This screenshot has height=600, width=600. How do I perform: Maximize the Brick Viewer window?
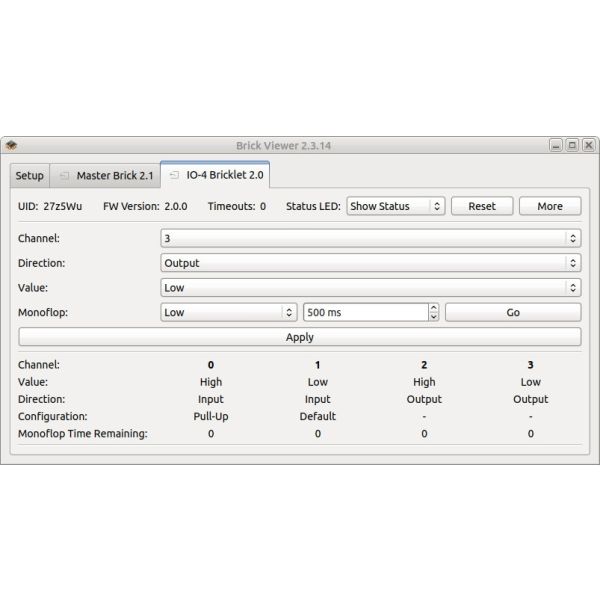572,145
